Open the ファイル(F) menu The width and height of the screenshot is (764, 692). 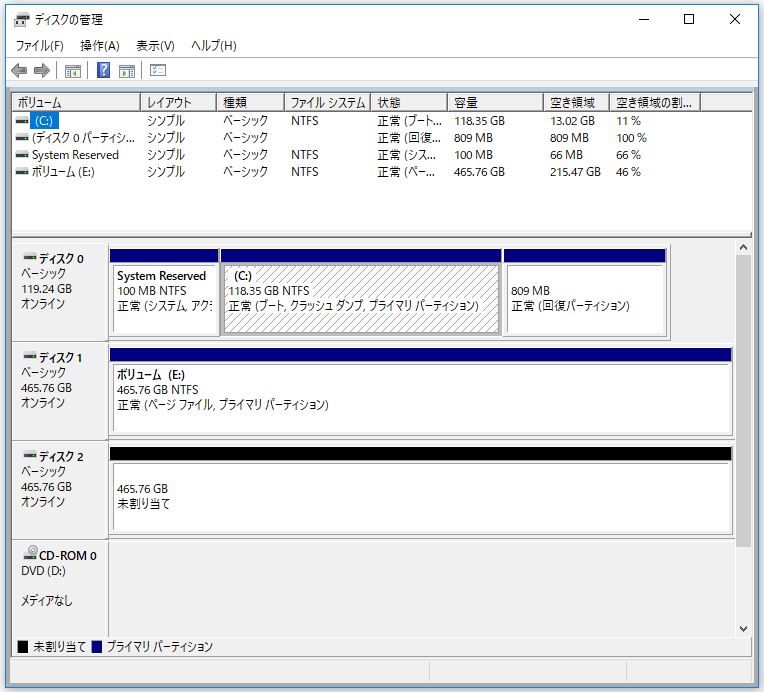39,46
